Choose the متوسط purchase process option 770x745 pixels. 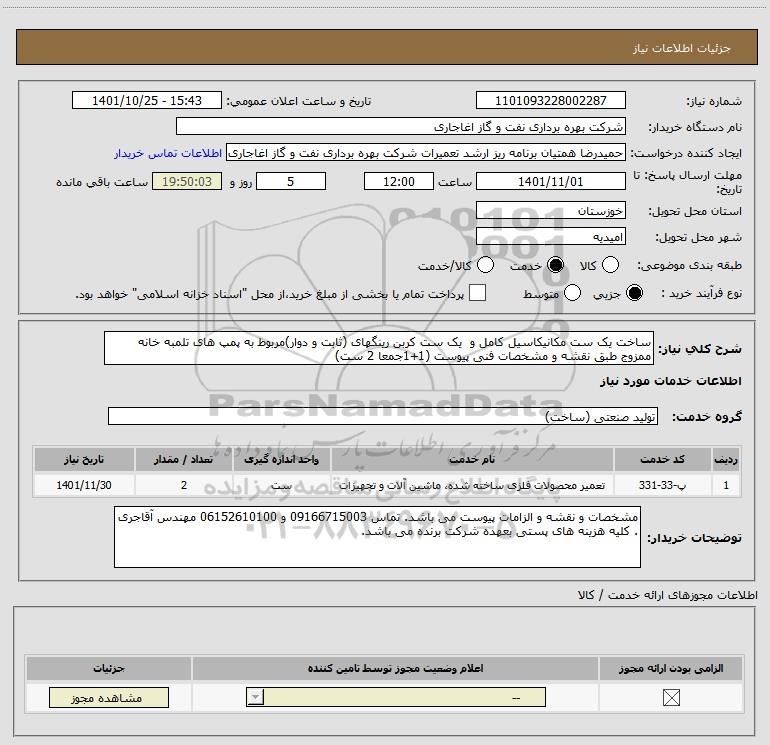[572, 293]
